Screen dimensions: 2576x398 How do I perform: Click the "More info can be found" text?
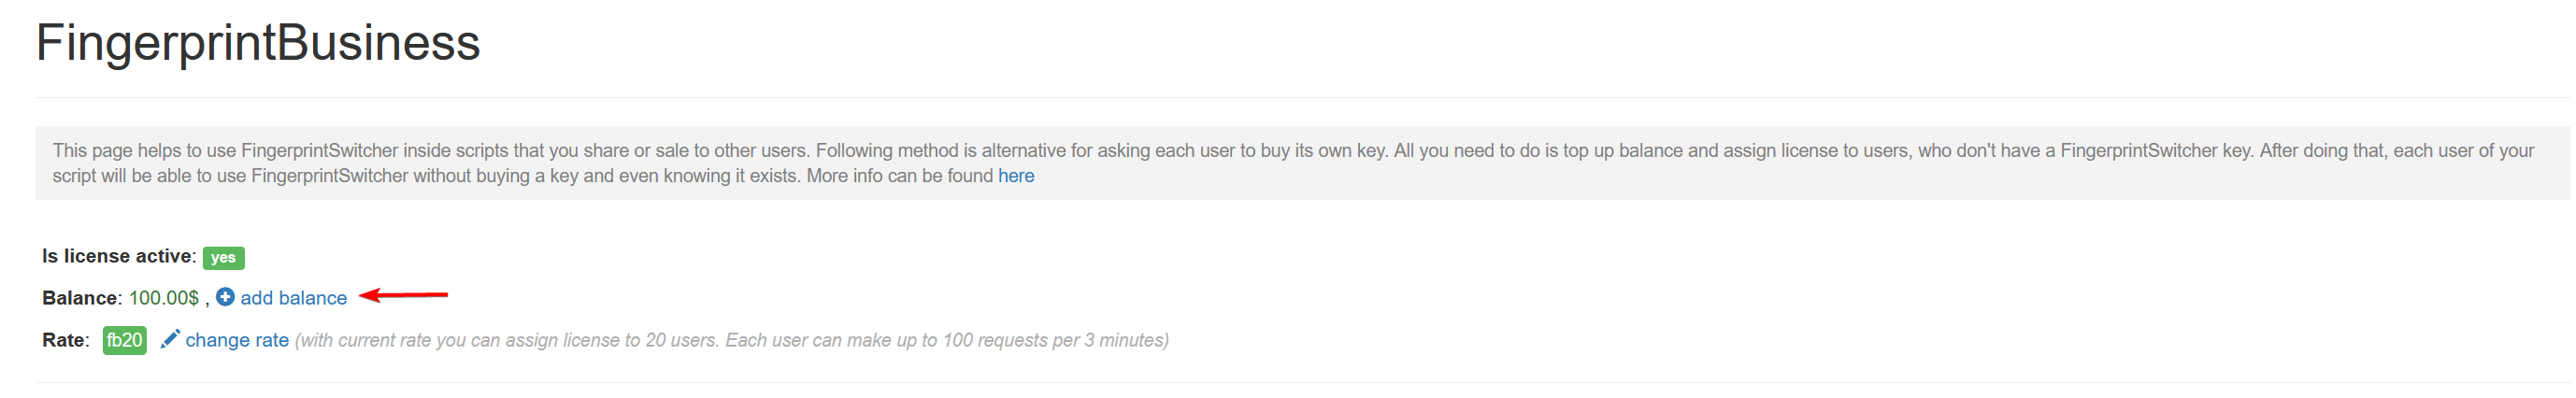(899, 176)
